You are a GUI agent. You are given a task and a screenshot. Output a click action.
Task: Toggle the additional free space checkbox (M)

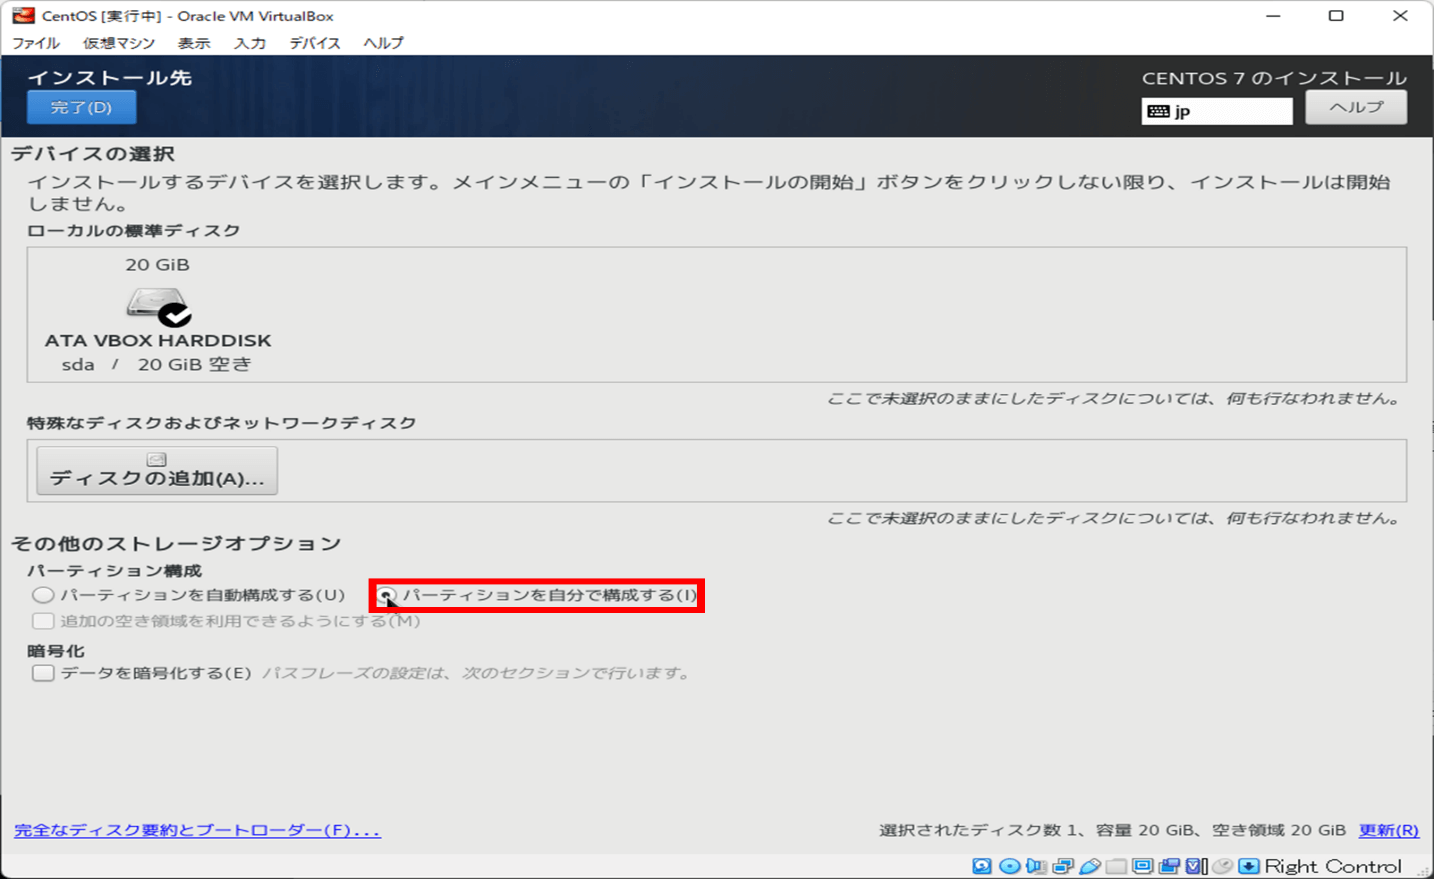pos(42,621)
